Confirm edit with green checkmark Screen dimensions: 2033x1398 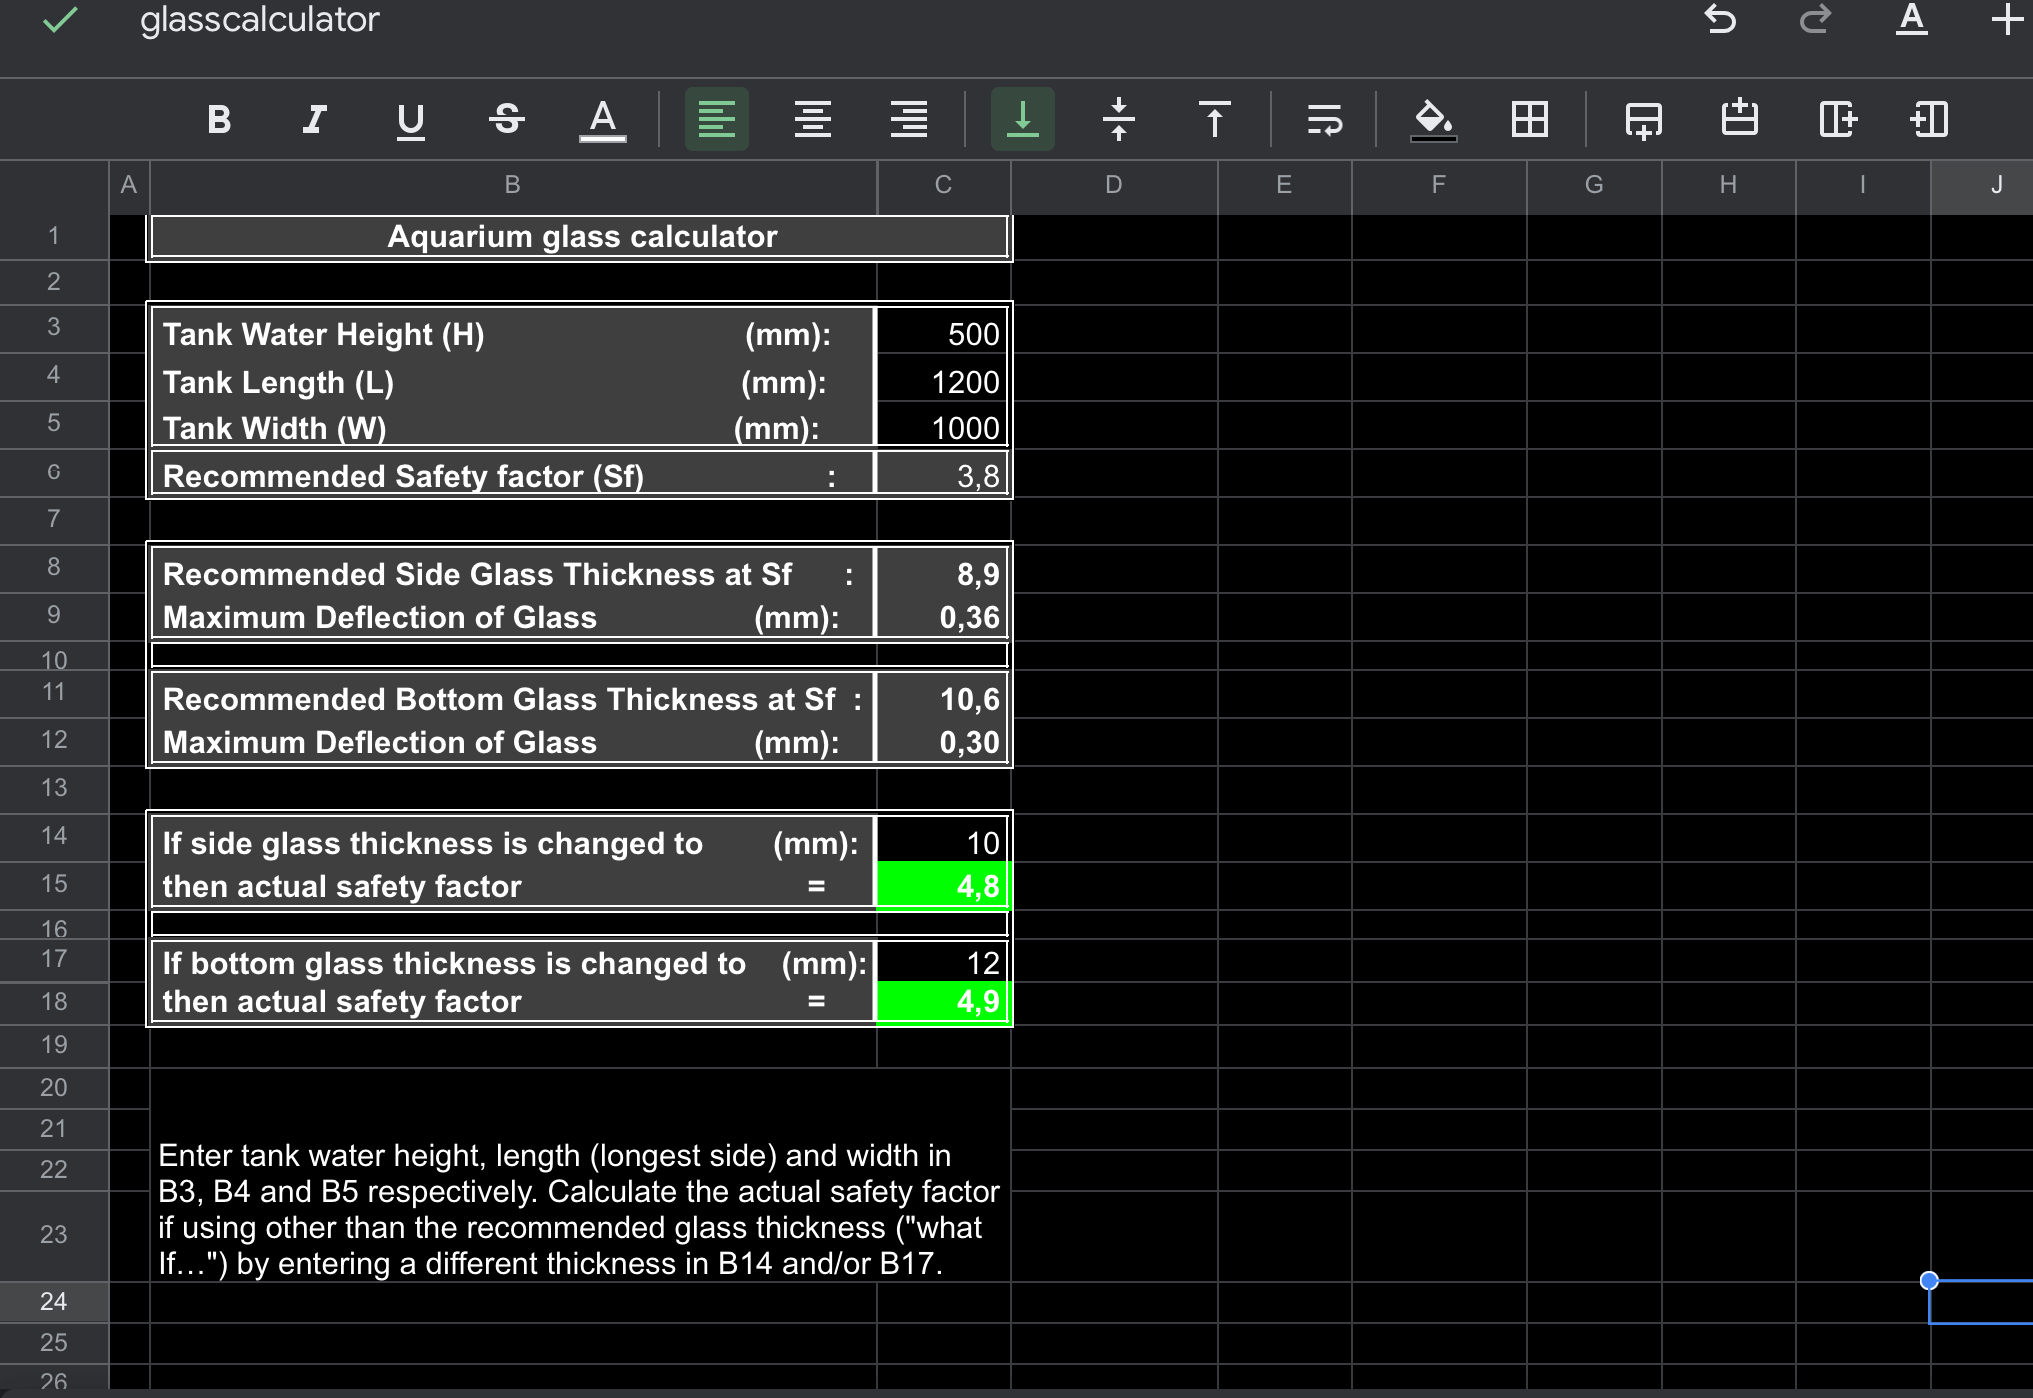tap(60, 19)
